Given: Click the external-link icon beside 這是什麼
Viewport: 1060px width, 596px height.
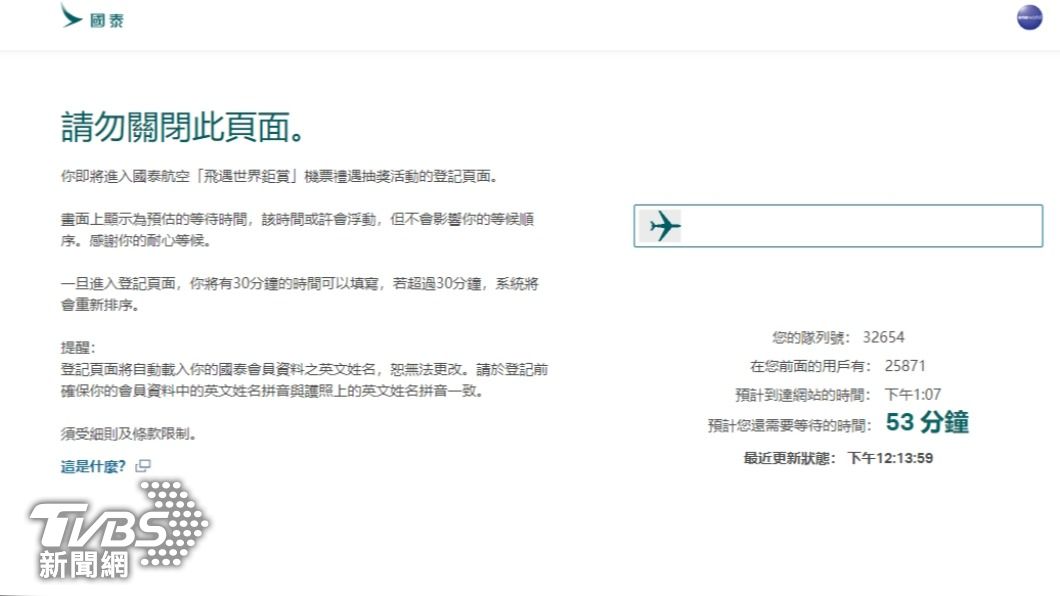Looking at the screenshot, I should (143, 466).
